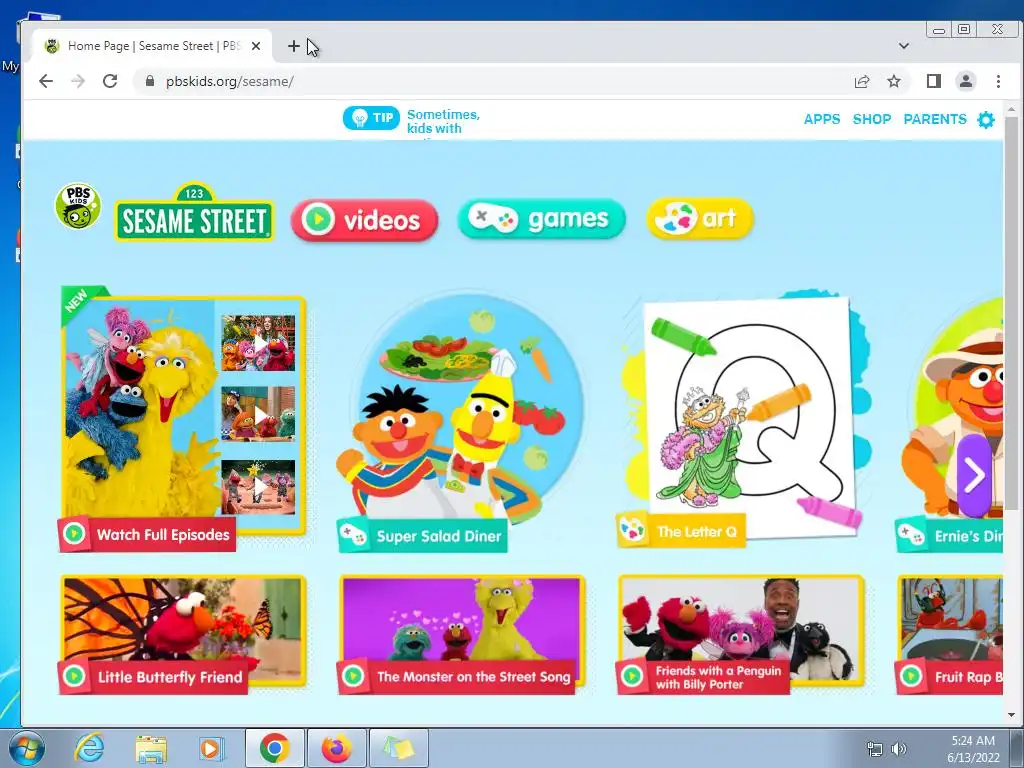The height and width of the screenshot is (768, 1024).
Task: Go forward in Chrome browser
Action: pyautogui.click(x=78, y=81)
